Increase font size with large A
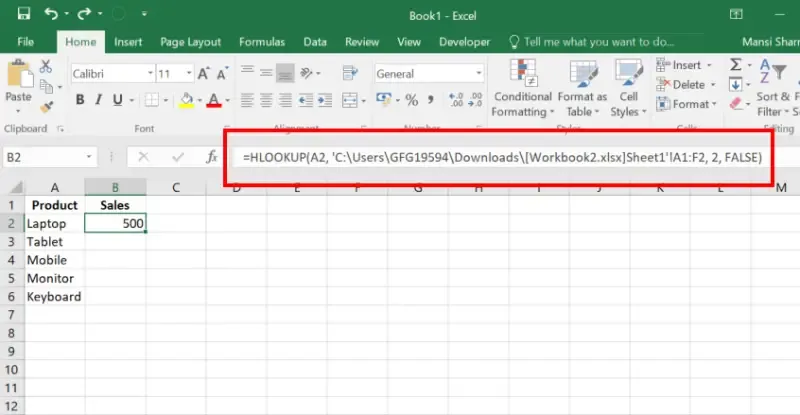The height and width of the screenshot is (415, 800). click(203, 74)
